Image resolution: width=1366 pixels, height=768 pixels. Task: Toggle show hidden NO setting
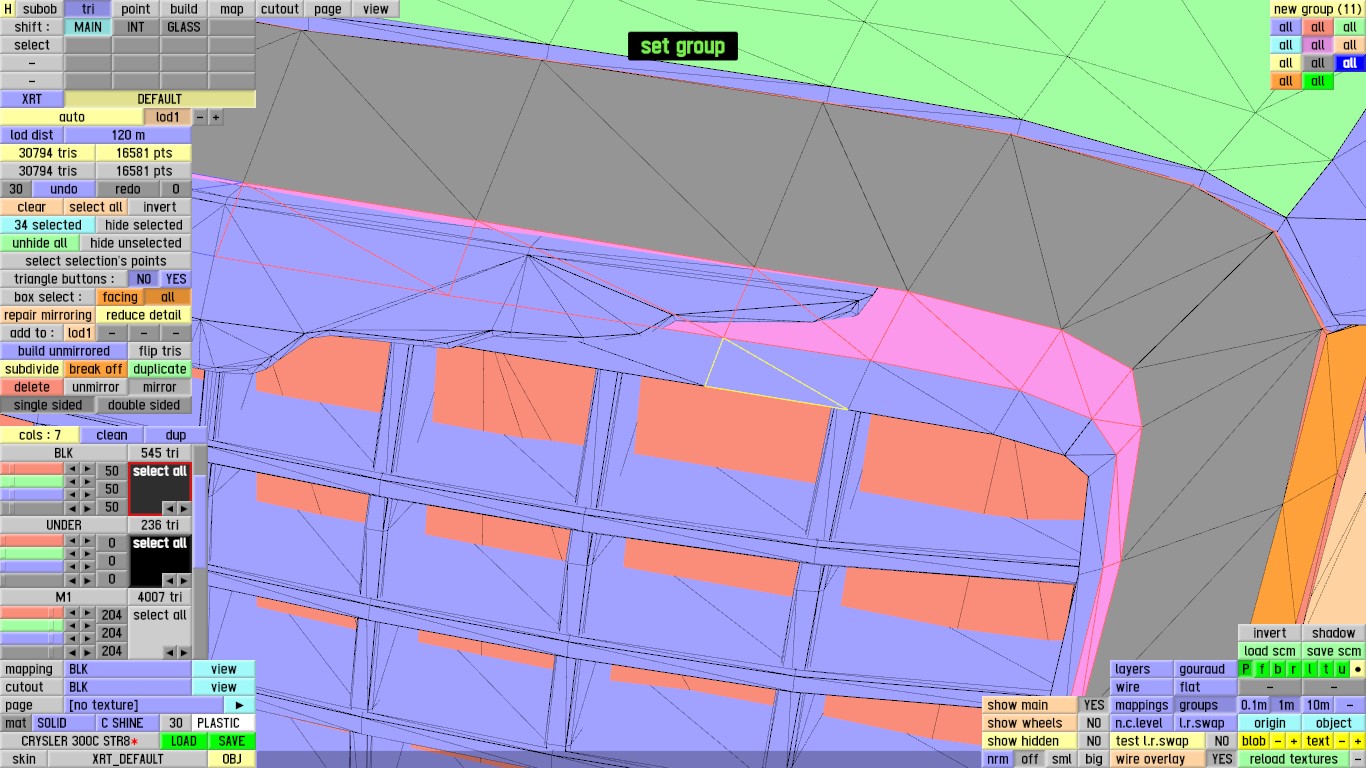(1094, 741)
